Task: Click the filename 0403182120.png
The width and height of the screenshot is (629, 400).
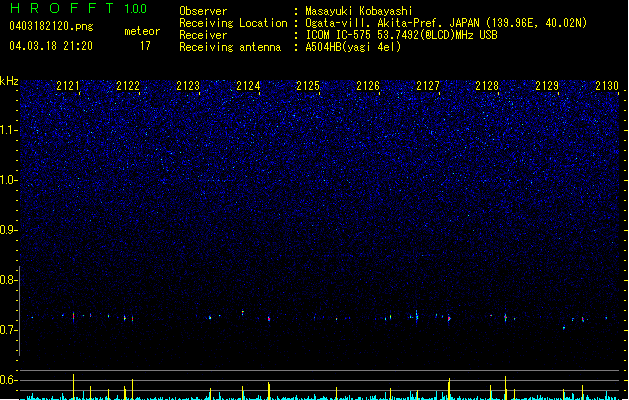Action: [x=51, y=26]
